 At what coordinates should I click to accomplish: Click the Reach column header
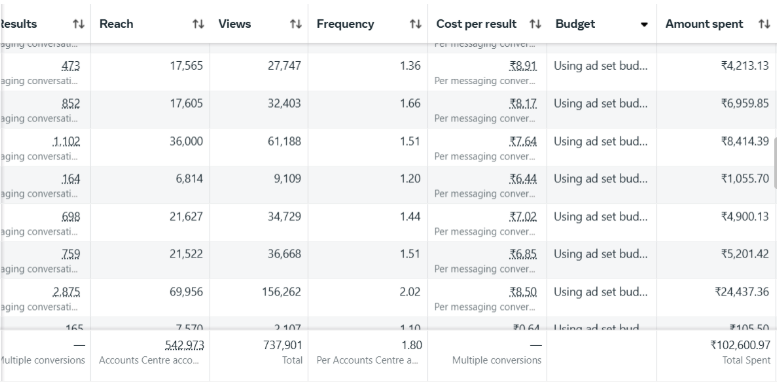[116, 24]
